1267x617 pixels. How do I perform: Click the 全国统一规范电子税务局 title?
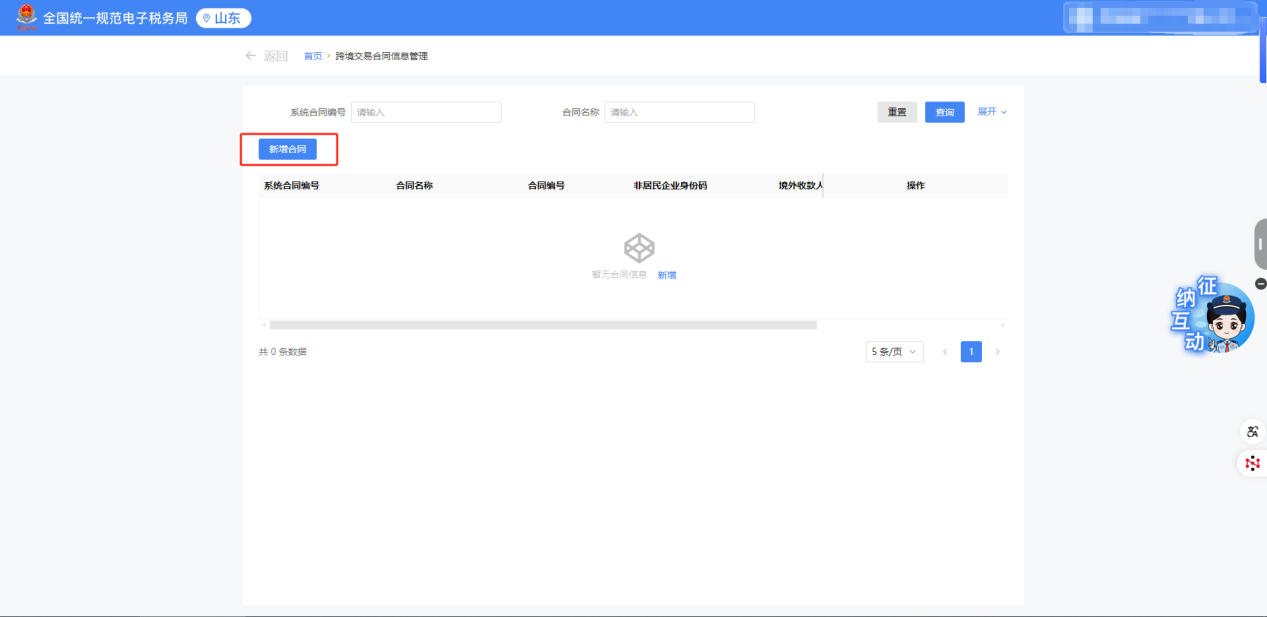point(115,18)
